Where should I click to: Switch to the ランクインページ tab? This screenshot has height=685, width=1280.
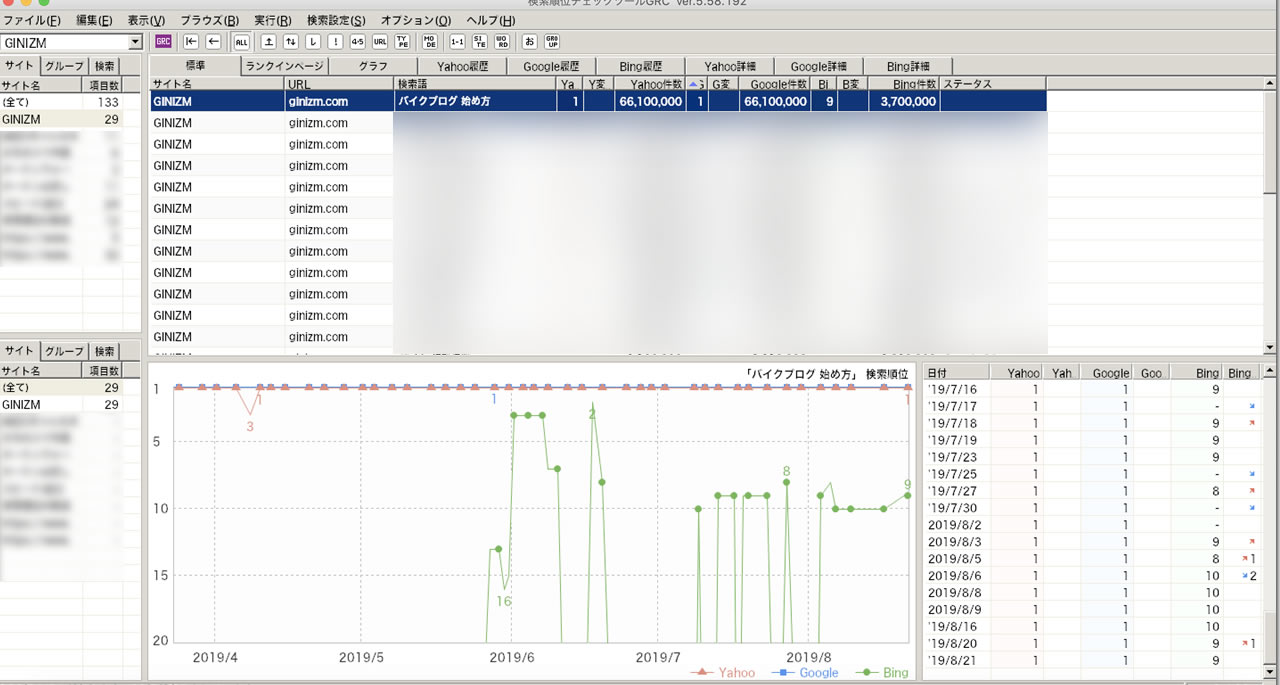(285, 67)
